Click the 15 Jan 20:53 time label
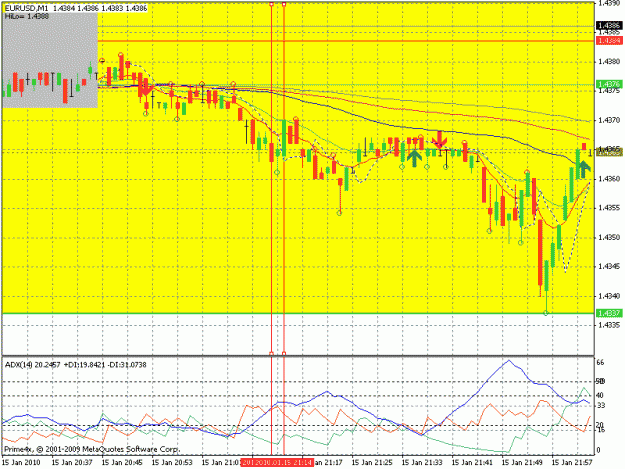The width and height of the screenshot is (625, 469). [172, 462]
